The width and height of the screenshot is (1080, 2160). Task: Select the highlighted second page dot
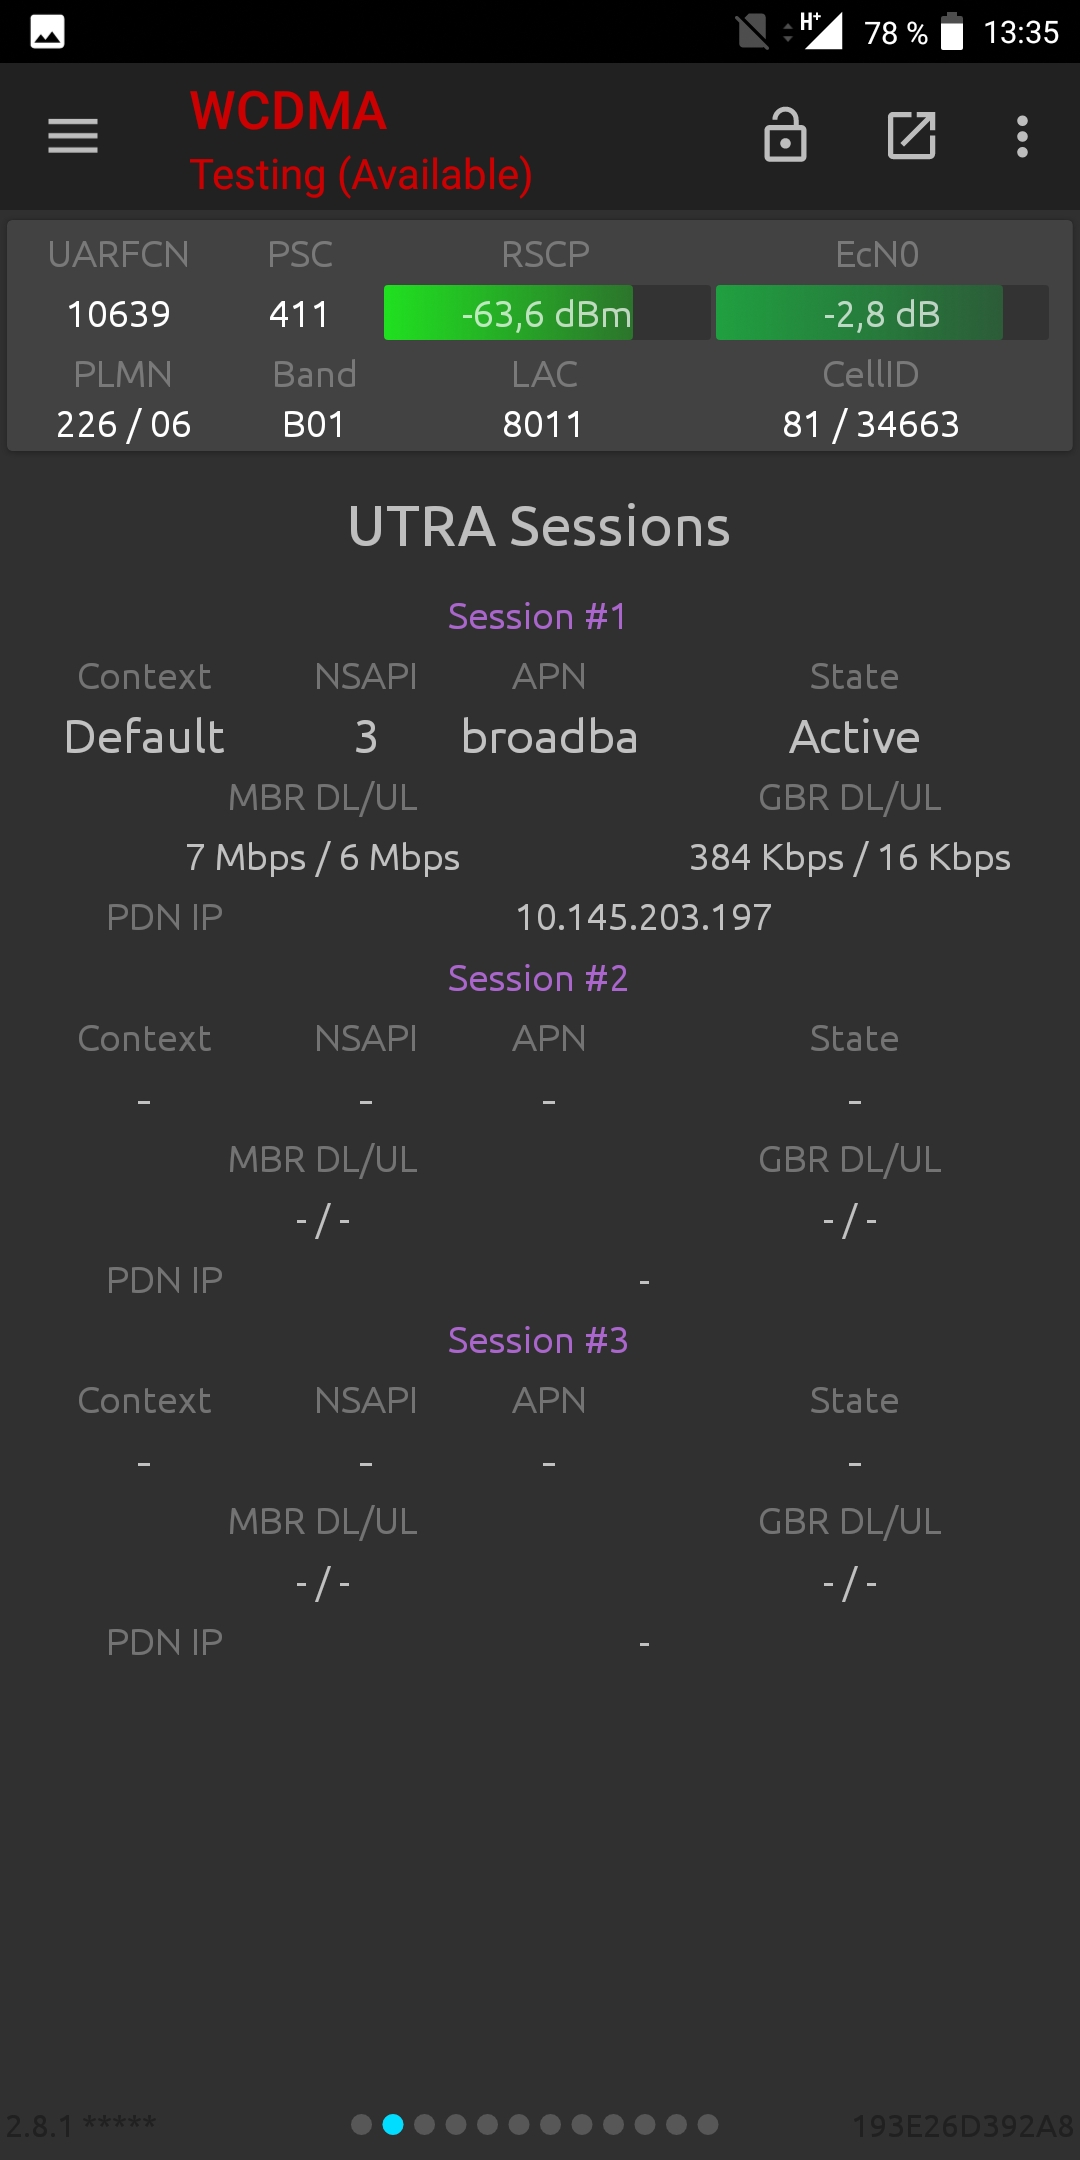click(x=393, y=2124)
